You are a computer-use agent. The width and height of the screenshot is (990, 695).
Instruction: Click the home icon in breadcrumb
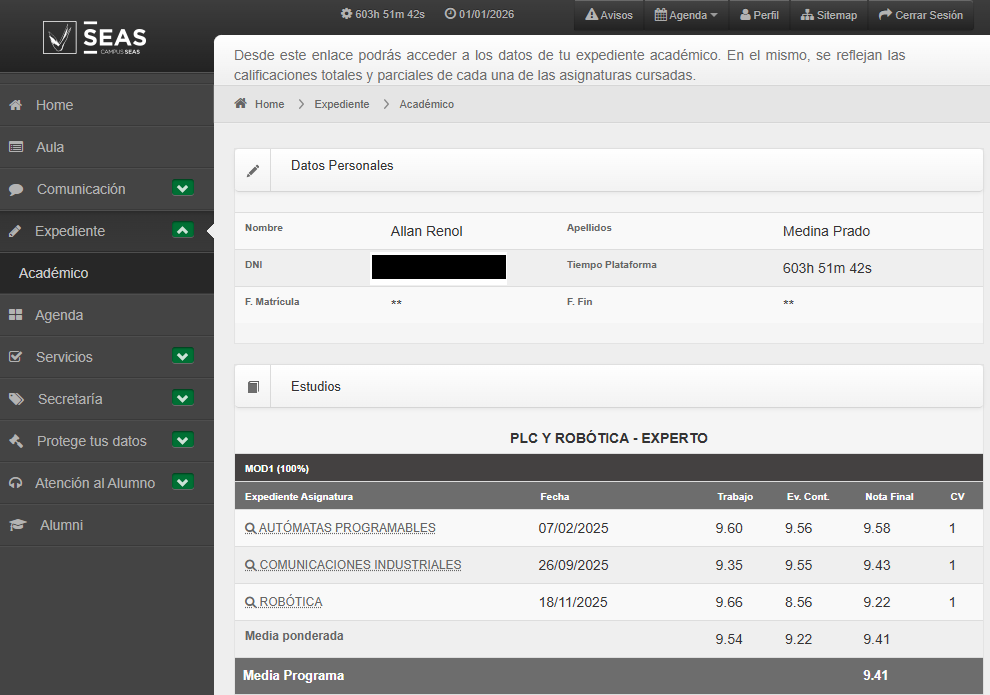click(241, 104)
